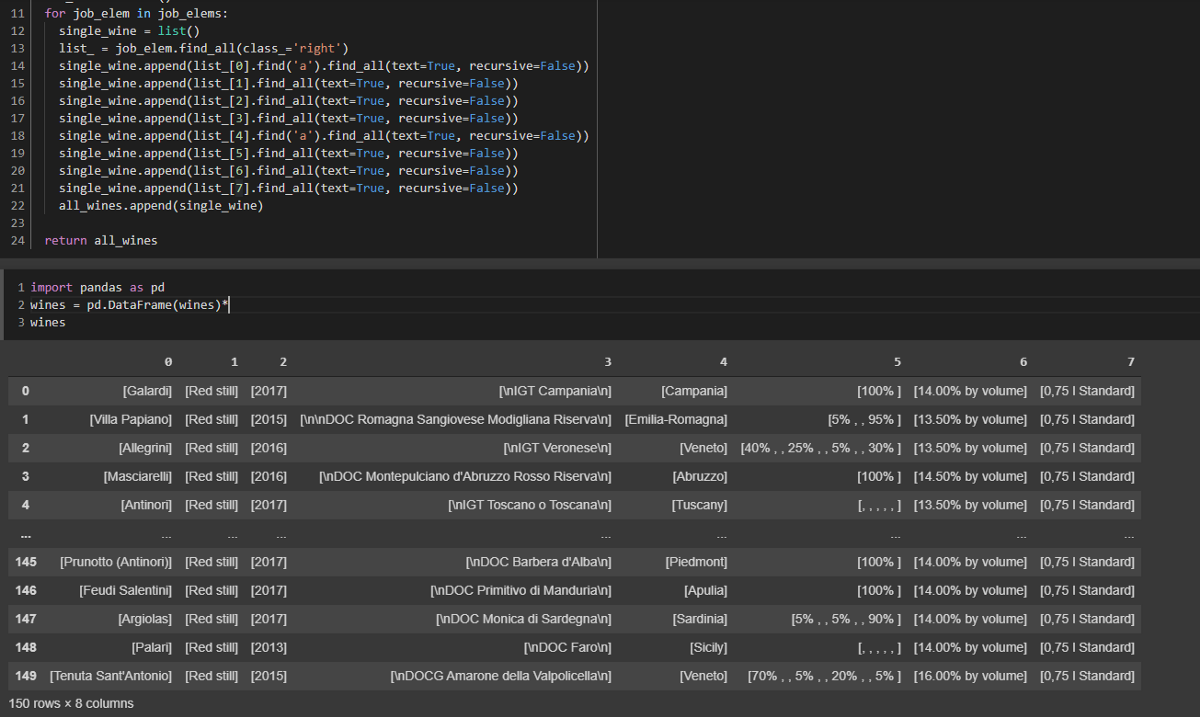The image size is (1200, 717).
Task: Click the 'all_wines.append(single_wine)' code line
Action: 161,206
